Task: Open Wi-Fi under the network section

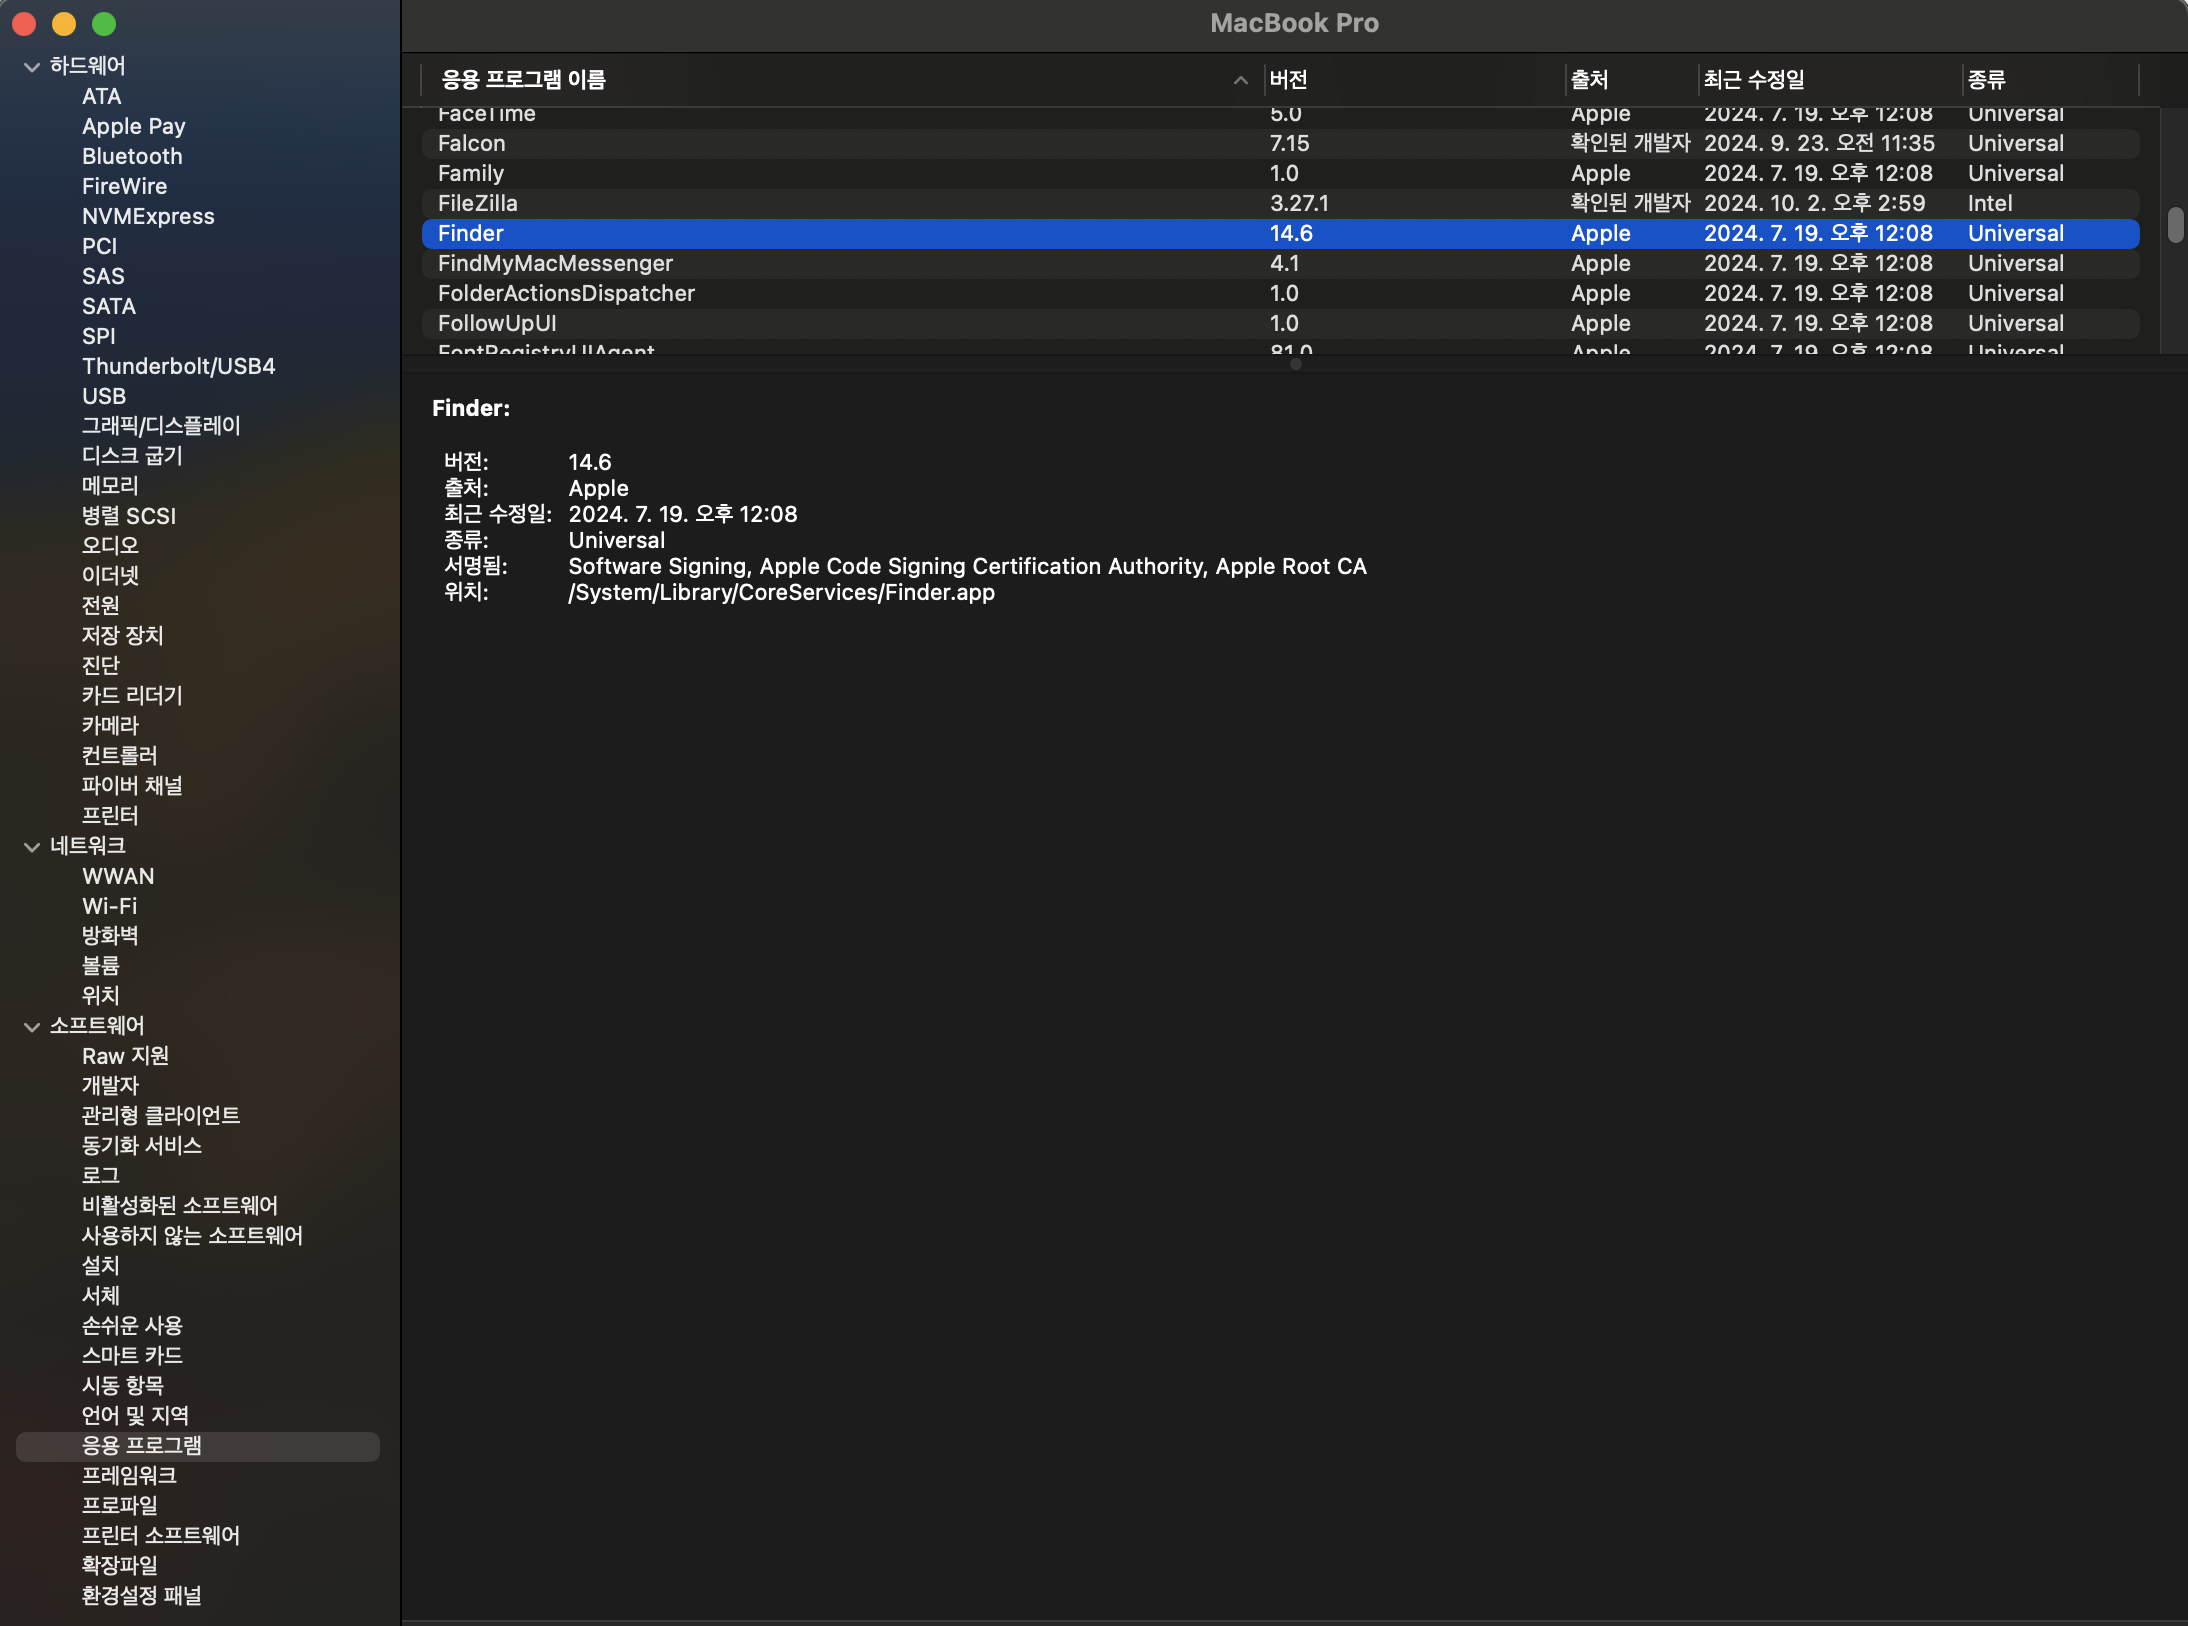Action: (x=109, y=907)
